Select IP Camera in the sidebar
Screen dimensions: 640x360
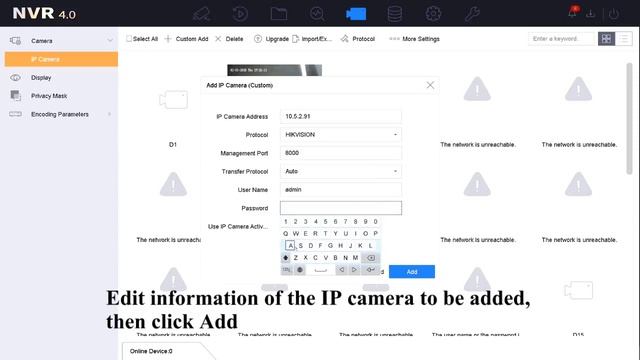(61, 59)
